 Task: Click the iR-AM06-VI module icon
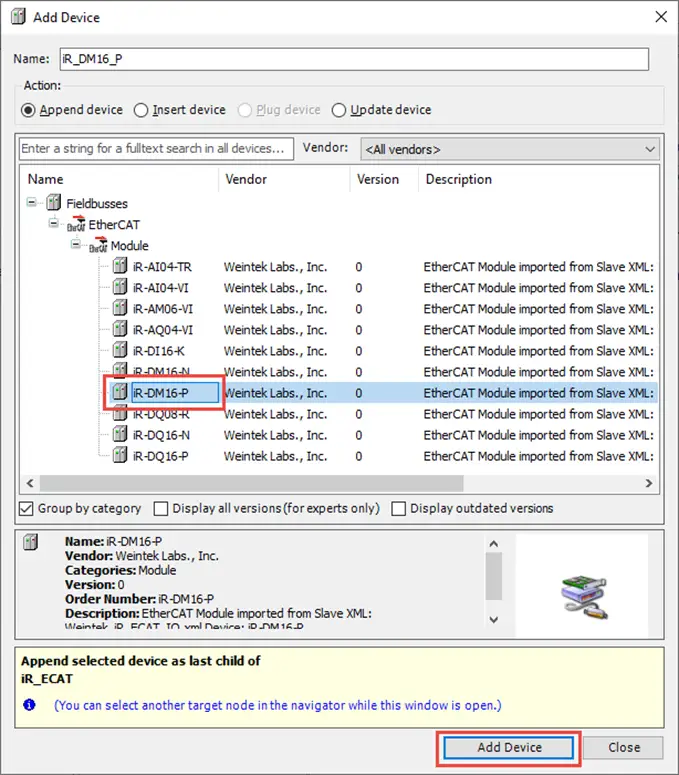120,308
